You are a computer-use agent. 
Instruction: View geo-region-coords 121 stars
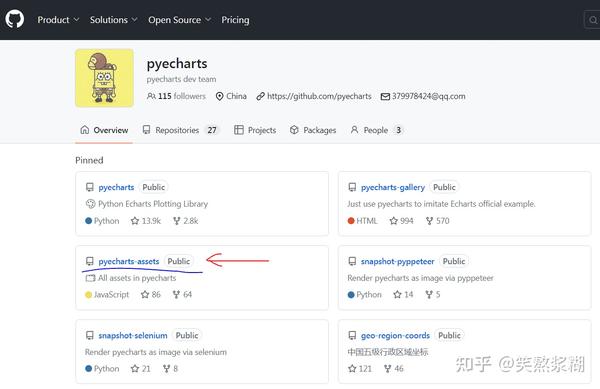[360, 369]
